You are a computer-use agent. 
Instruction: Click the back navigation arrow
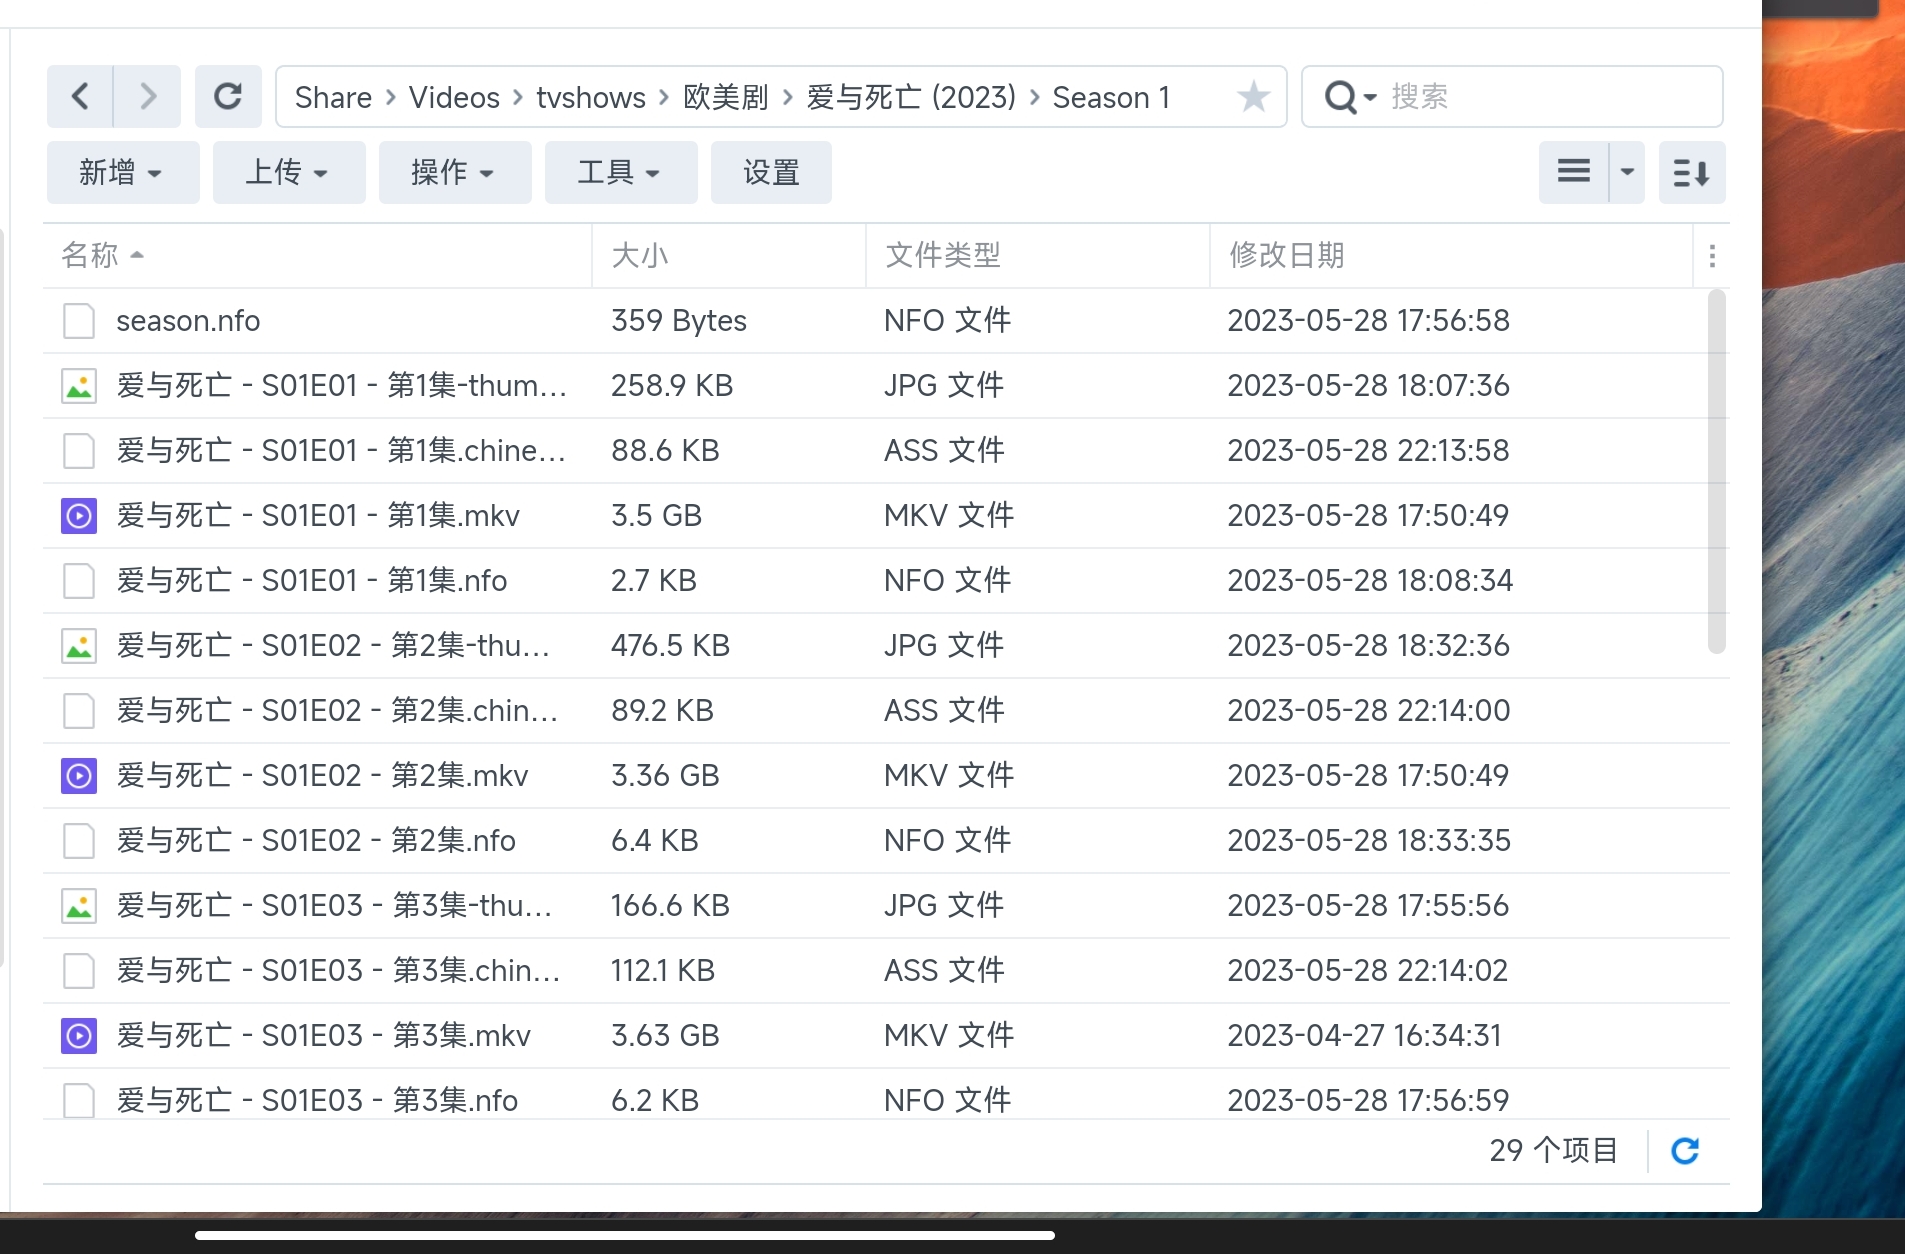(x=80, y=96)
